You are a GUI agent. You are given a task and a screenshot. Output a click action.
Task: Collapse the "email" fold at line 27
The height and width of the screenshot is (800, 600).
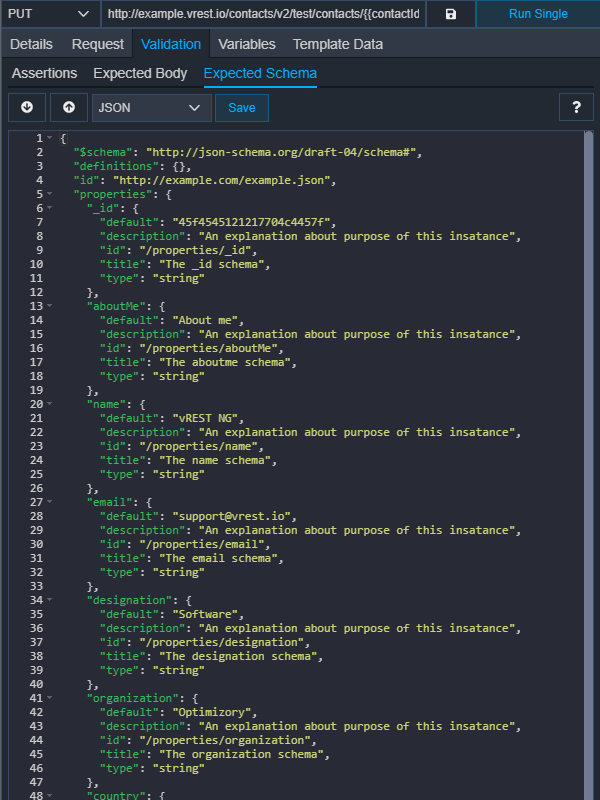(x=49, y=502)
